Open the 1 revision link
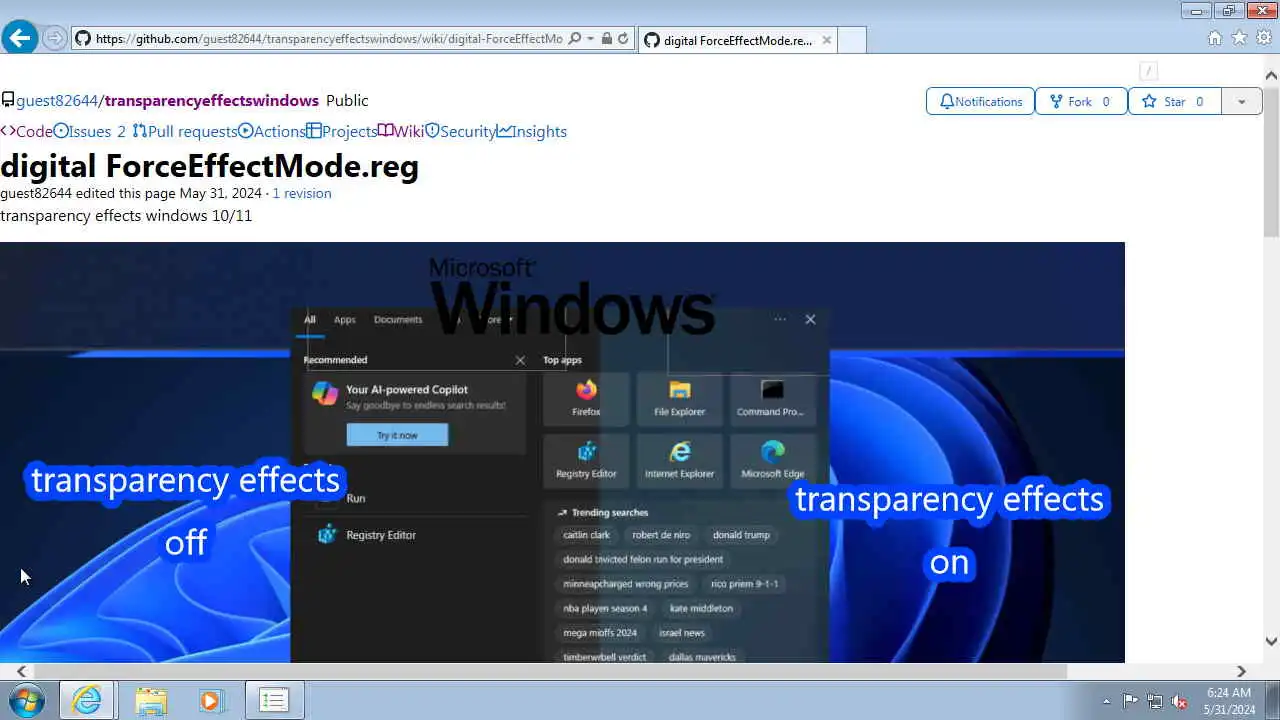 (302, 193)
